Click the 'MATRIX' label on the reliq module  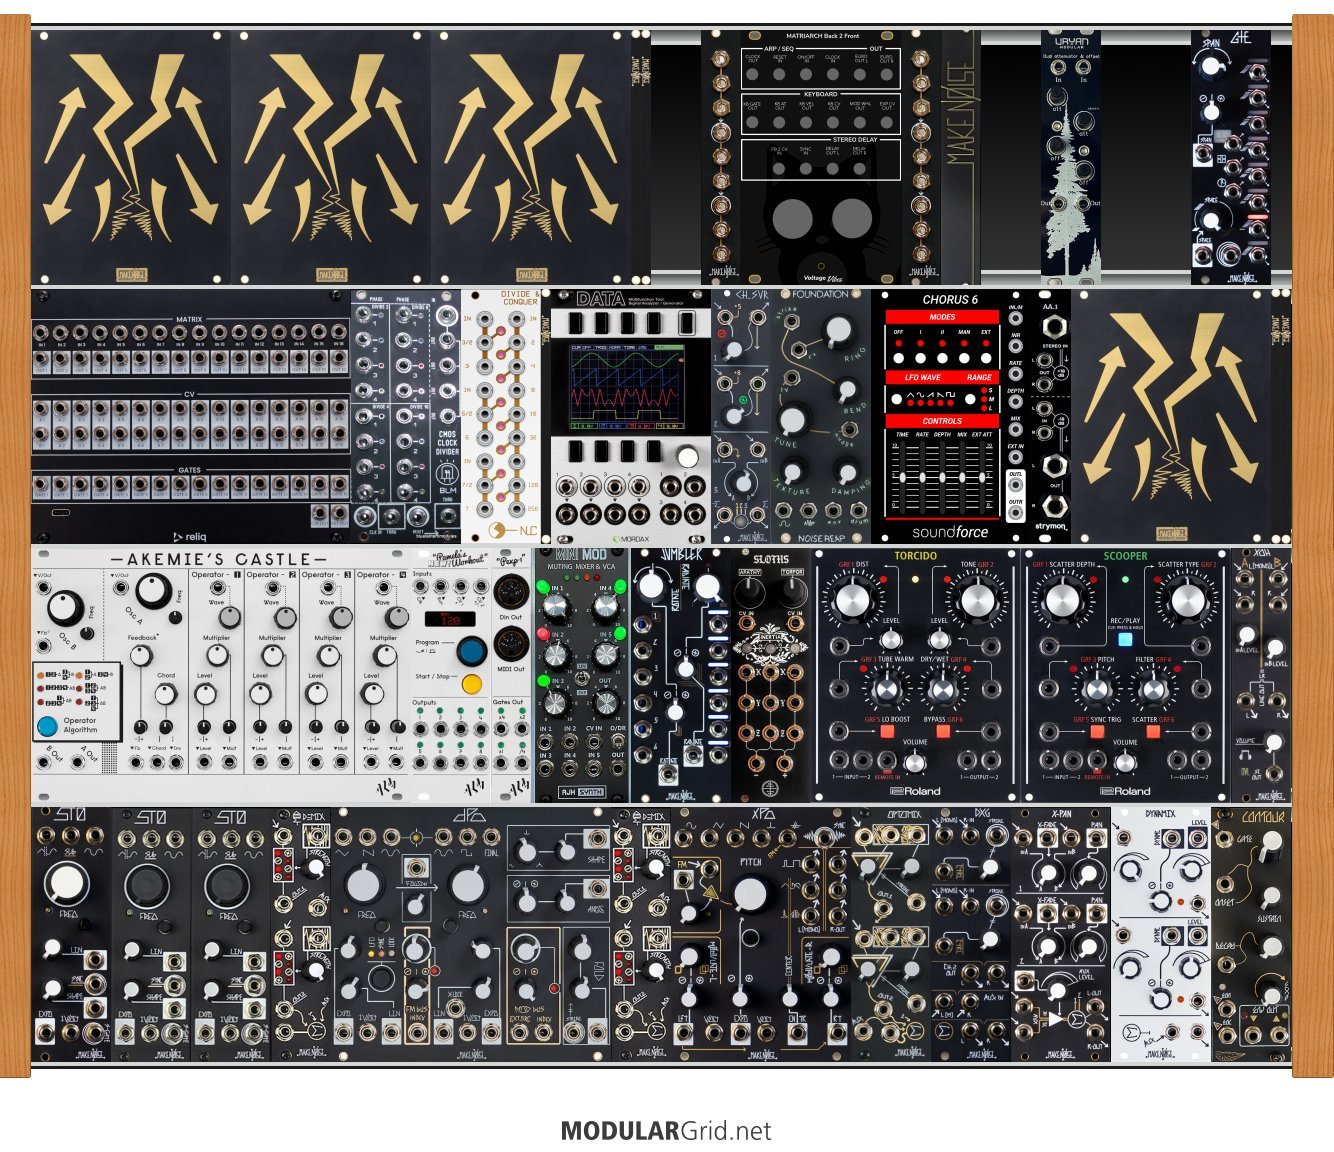pos(189,320)
